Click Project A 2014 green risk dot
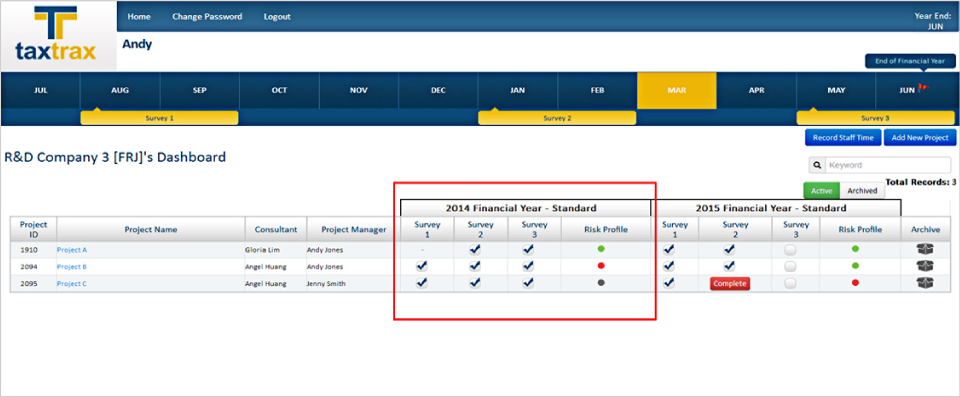 point(601,249)
